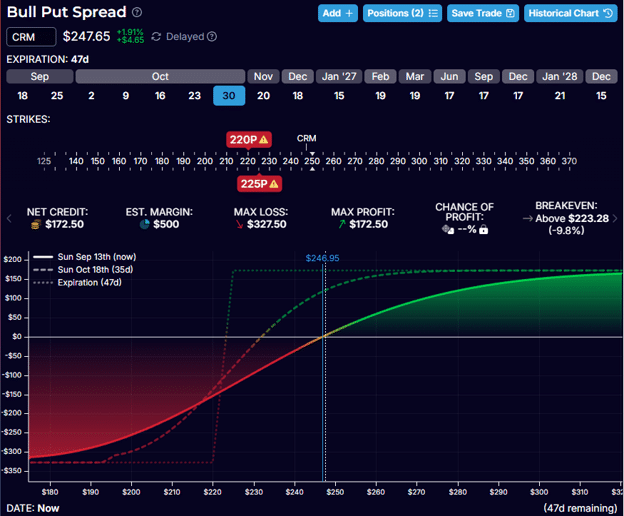This screenshot has height=516, width=624.
Task: Click the (47d remaining) text
Action: pyautogui.click(x=580, y=508)
